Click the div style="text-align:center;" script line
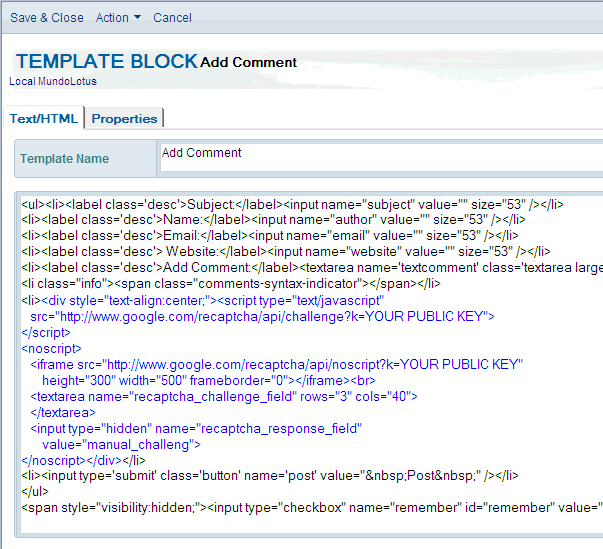603x549 pixels. click(x=203, y=301)
